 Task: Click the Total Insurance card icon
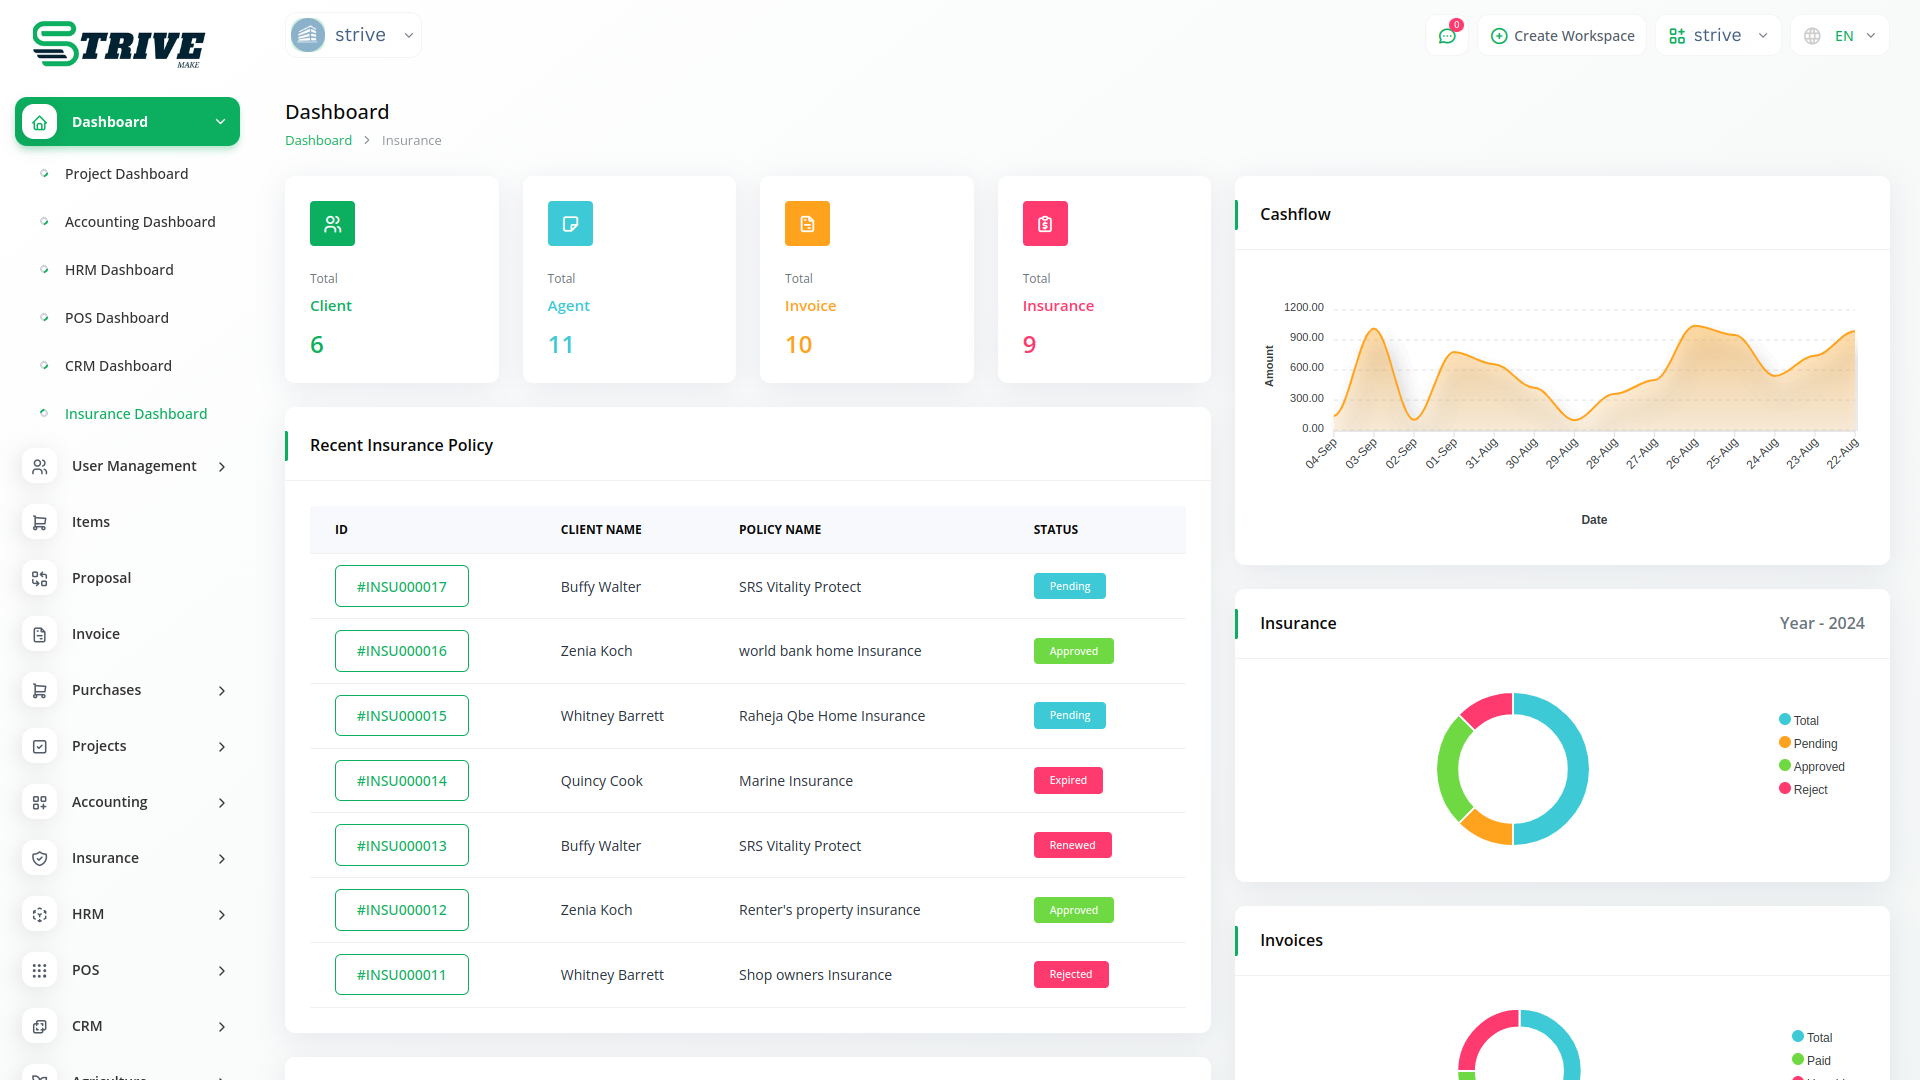[x=1045, y=224]
